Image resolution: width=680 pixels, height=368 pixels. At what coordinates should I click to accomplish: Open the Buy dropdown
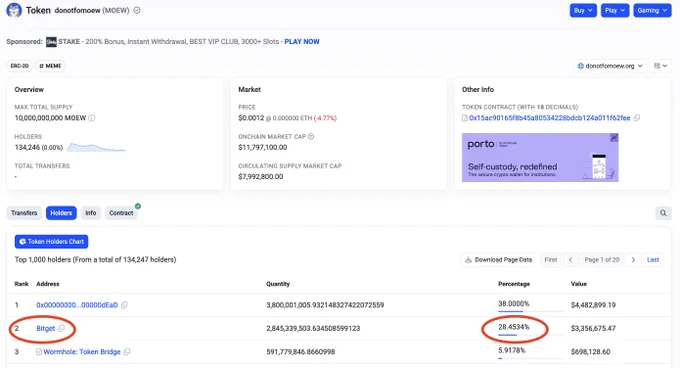[583, 10]
